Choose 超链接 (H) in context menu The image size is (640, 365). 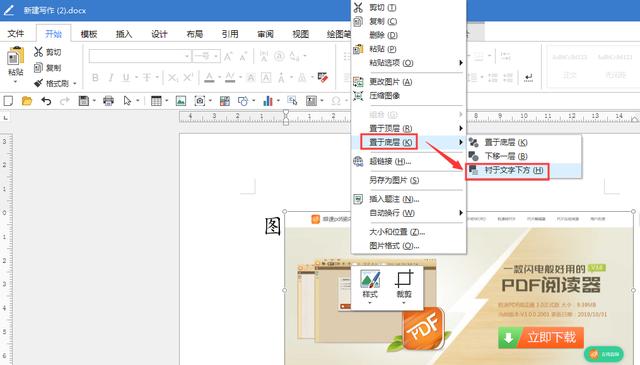point(408,161)
